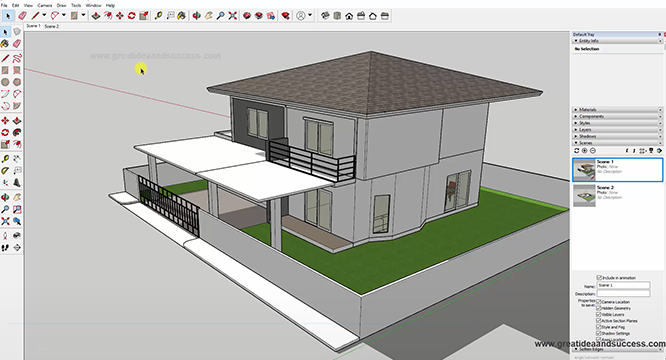Select Walk footprints tool in left toolbar

[5, 248]
